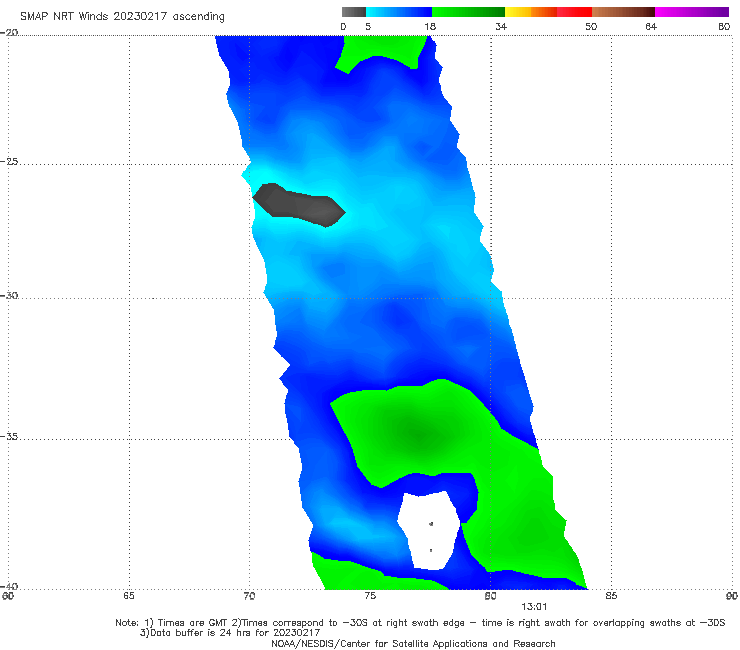The width and height of the screenshot is (740, 650).
Task: Click the color bar label '5'
Action: pos(368,26)
